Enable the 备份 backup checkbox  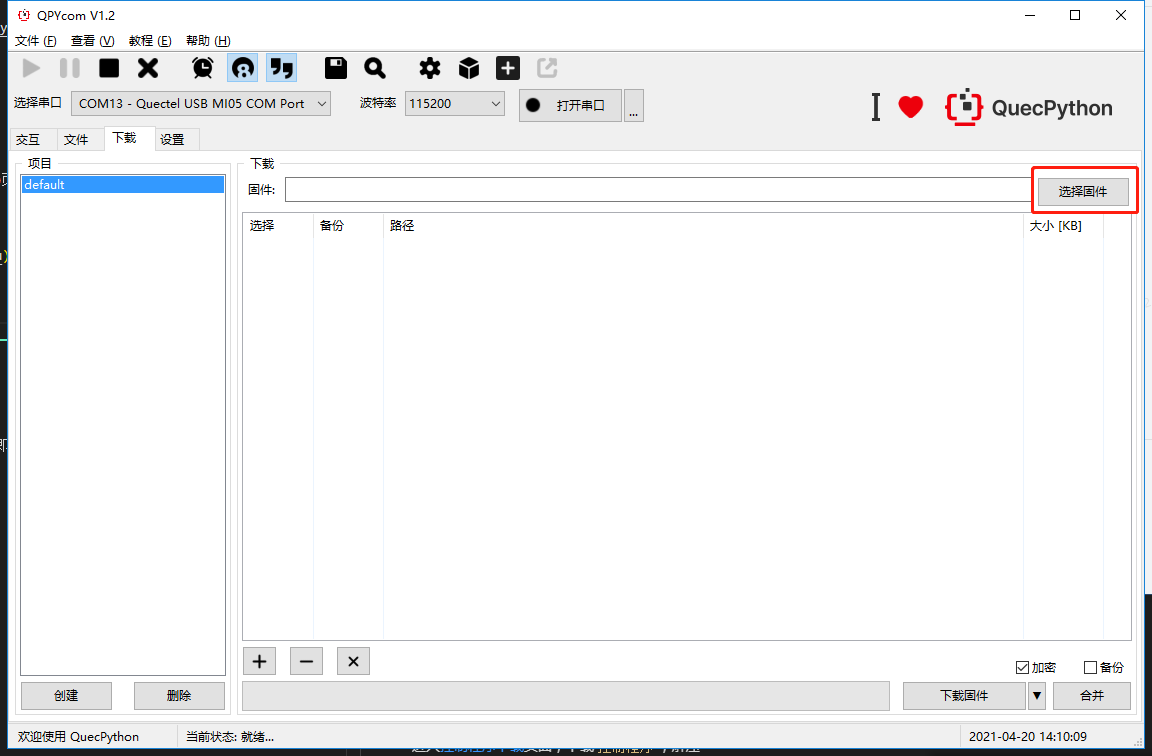[x=1090, y=668]
